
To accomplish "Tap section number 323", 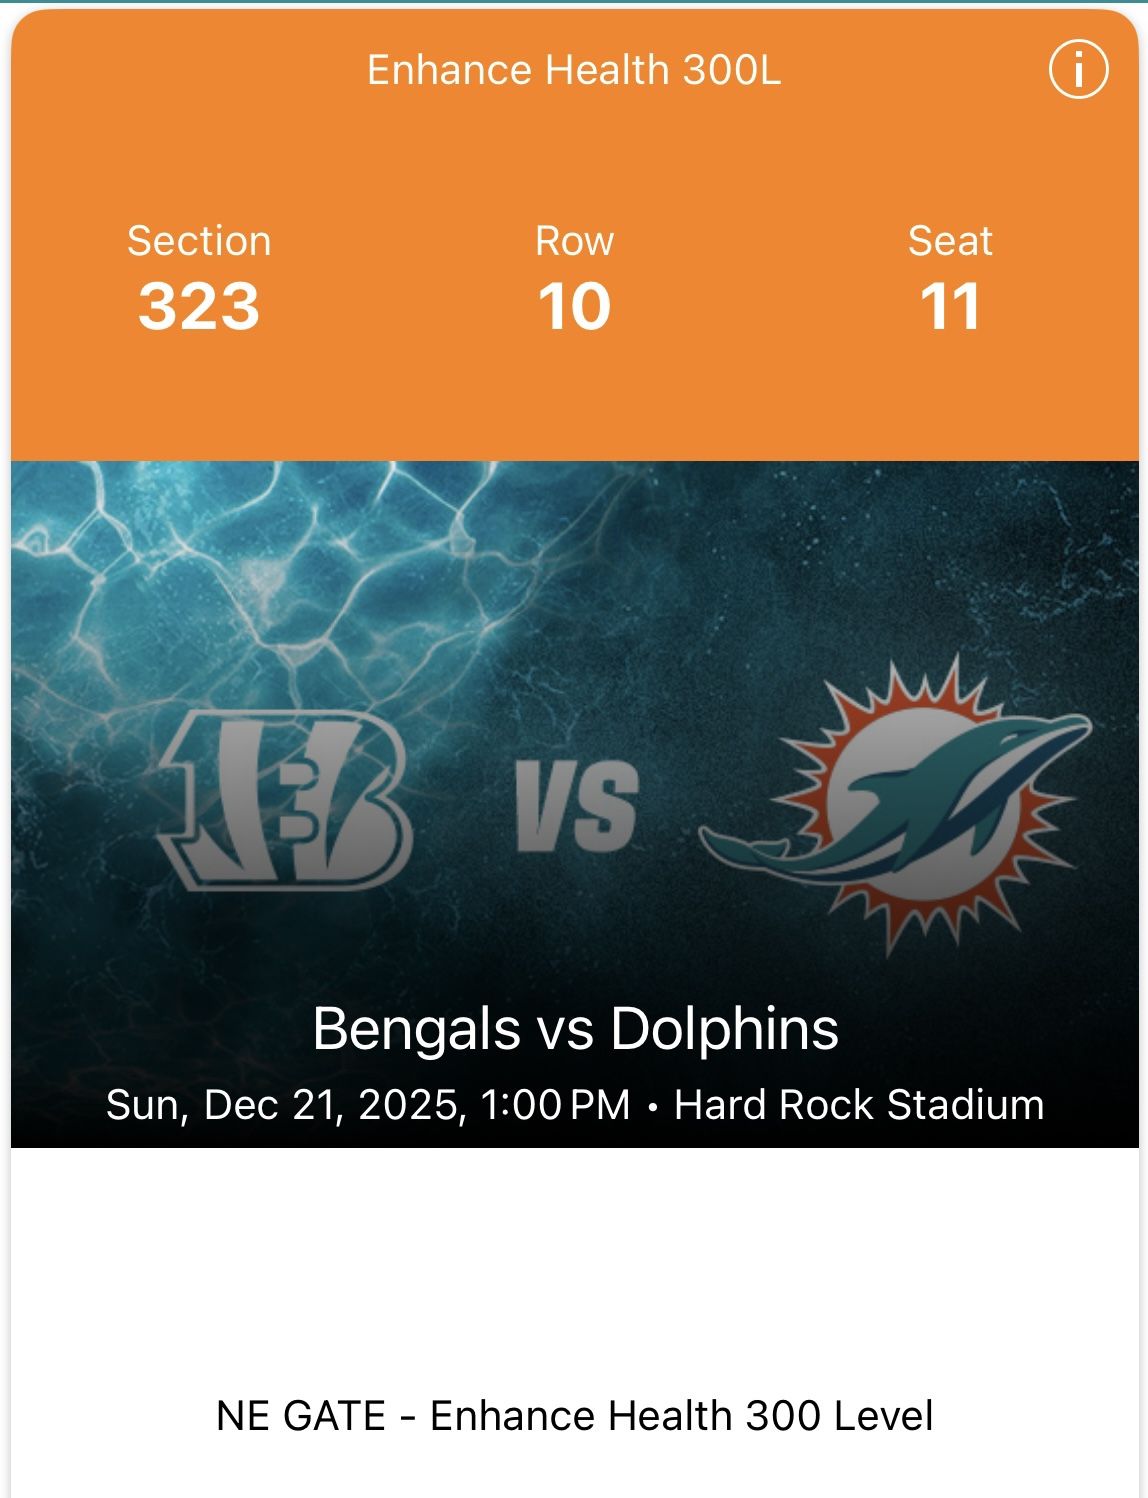I will (x=199, y=306).
